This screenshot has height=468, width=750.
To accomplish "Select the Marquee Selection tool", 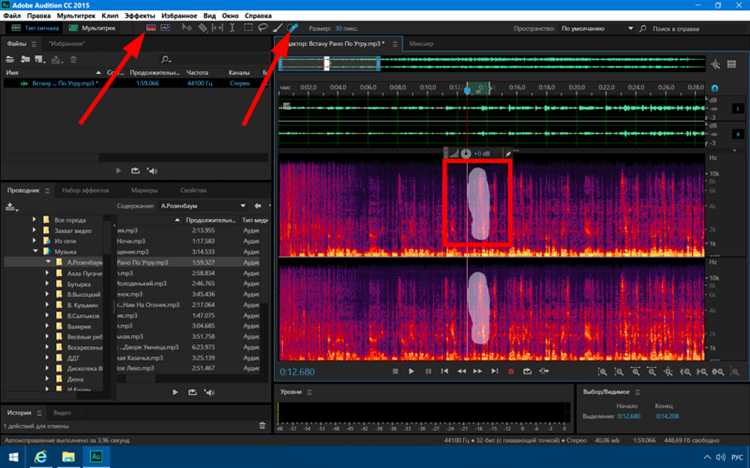I will [248, 28].
